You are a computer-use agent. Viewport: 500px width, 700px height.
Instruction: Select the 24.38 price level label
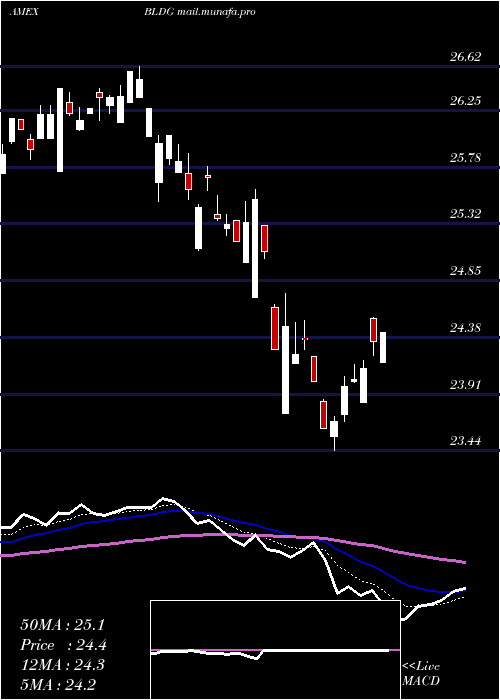click(465, 328)
